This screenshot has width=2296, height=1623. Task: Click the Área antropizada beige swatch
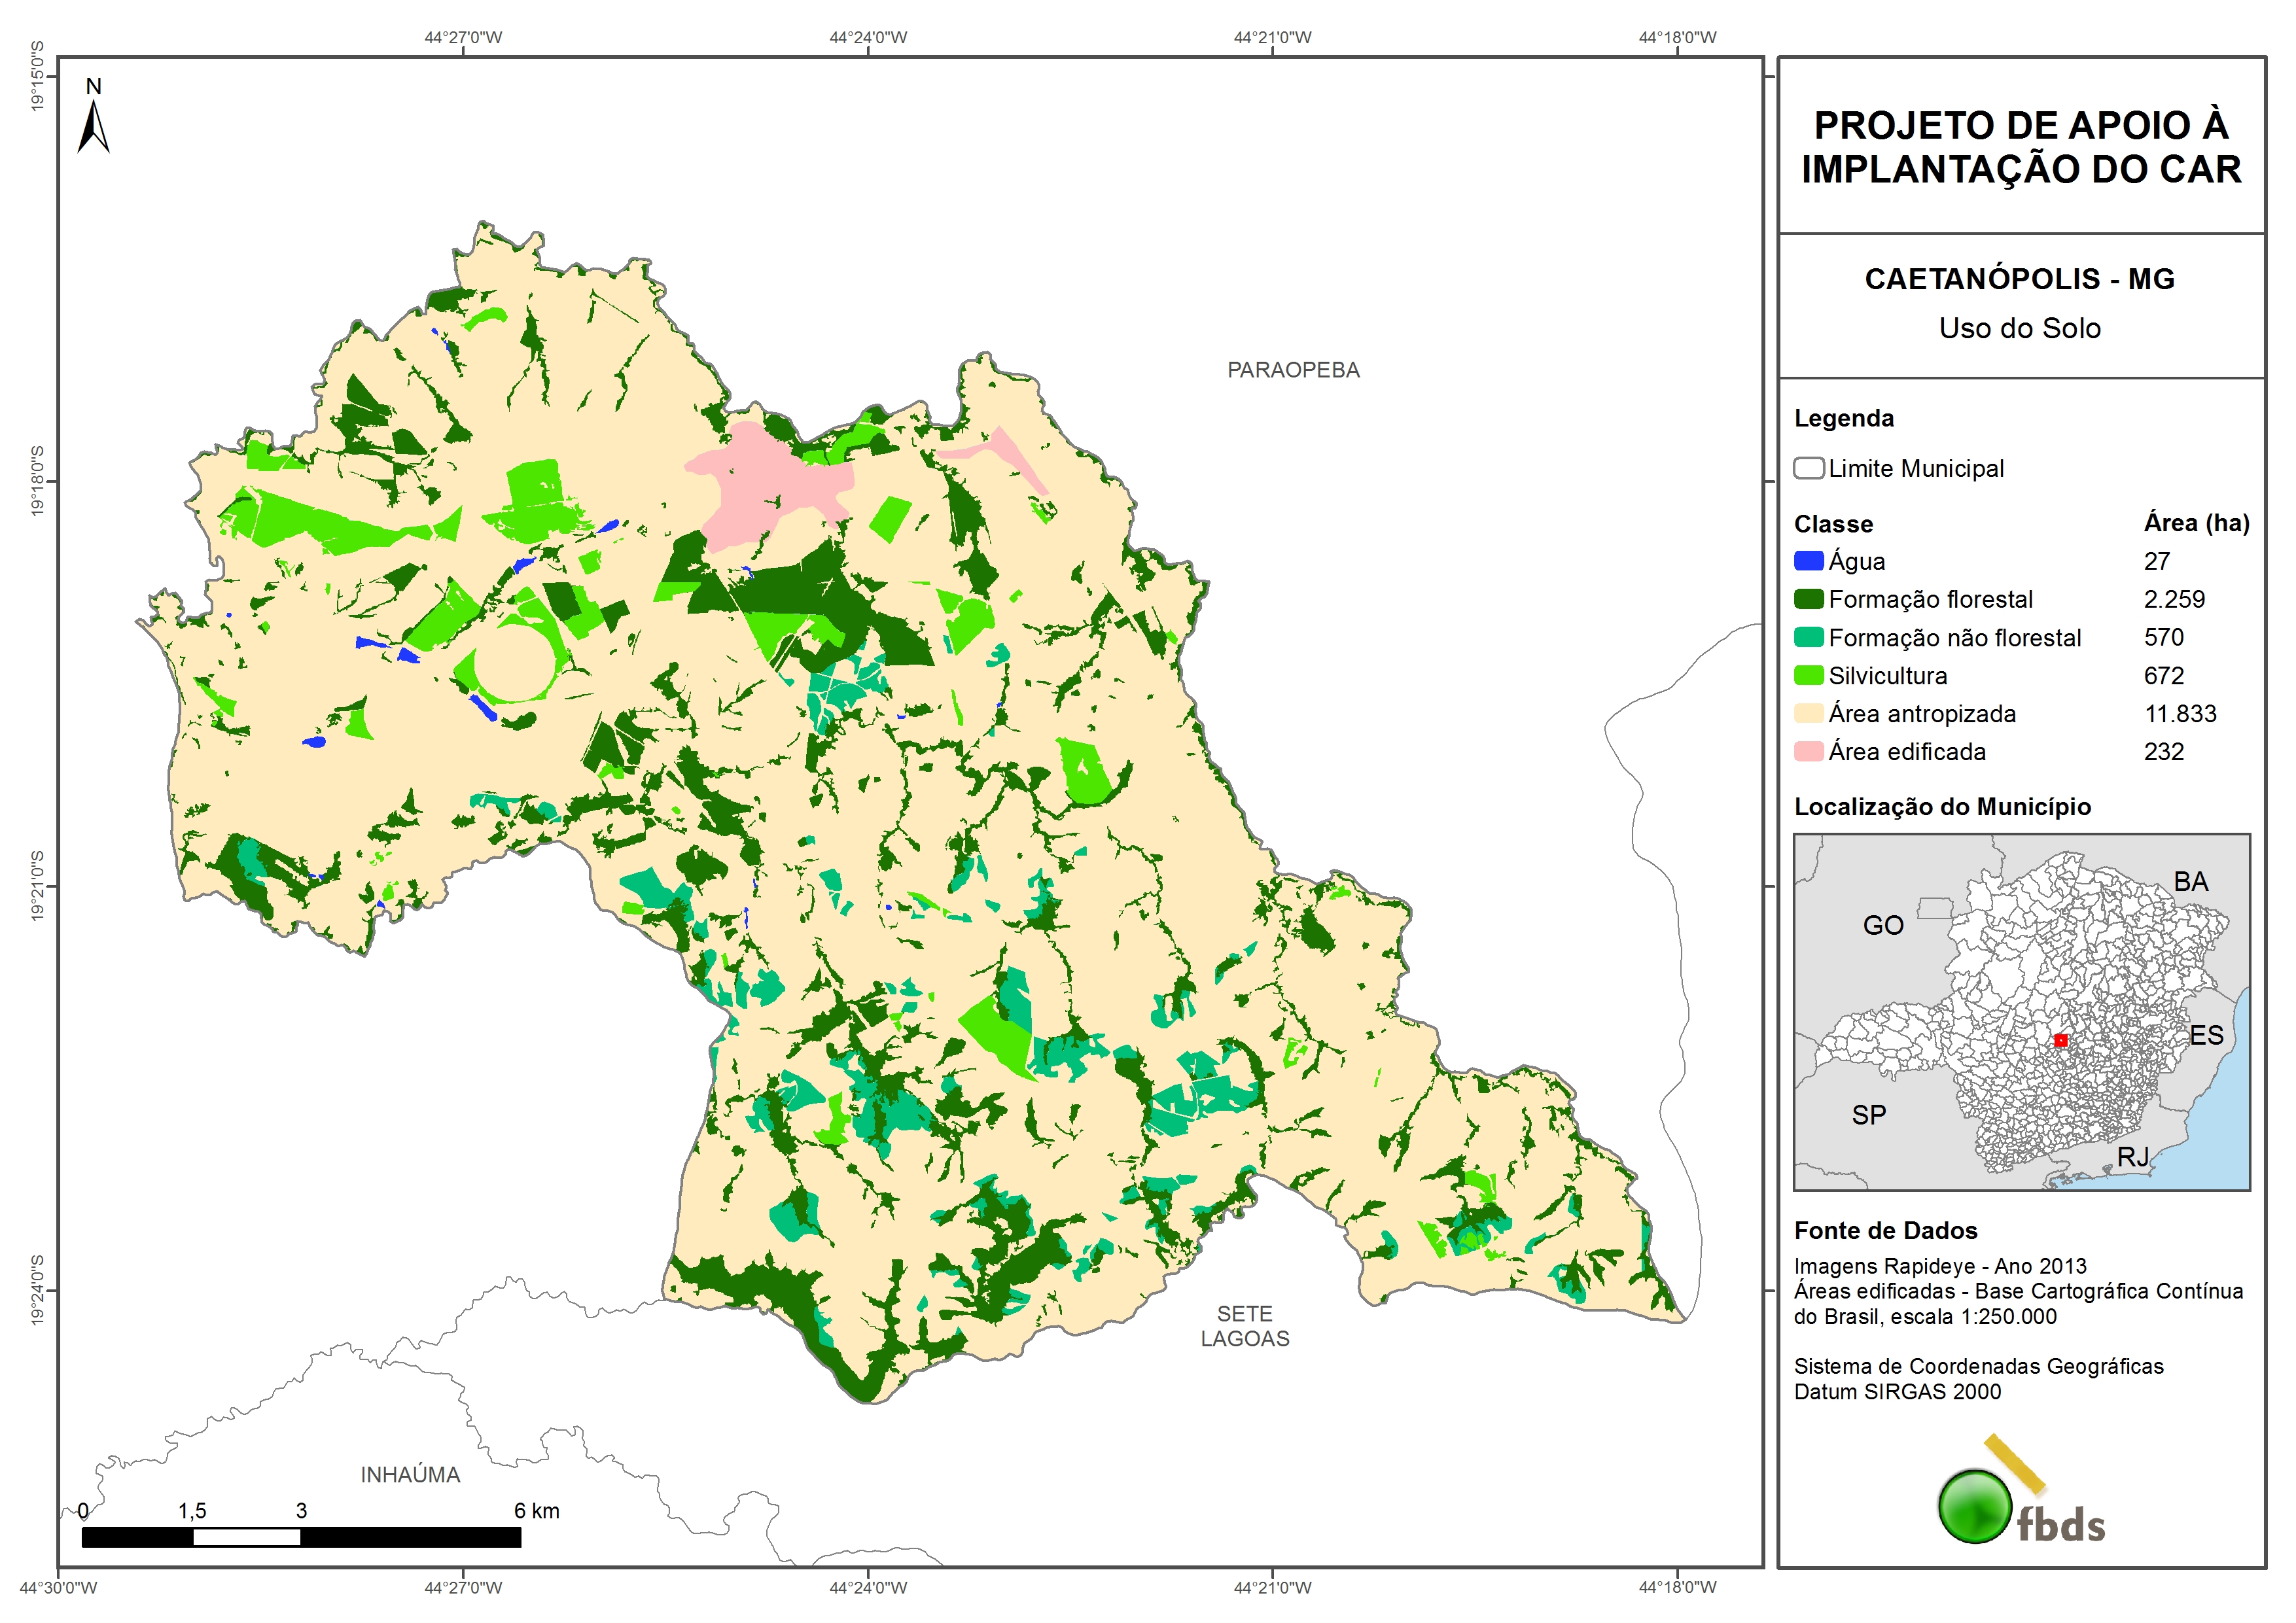pyautogui.click(x=1808, y=713)
